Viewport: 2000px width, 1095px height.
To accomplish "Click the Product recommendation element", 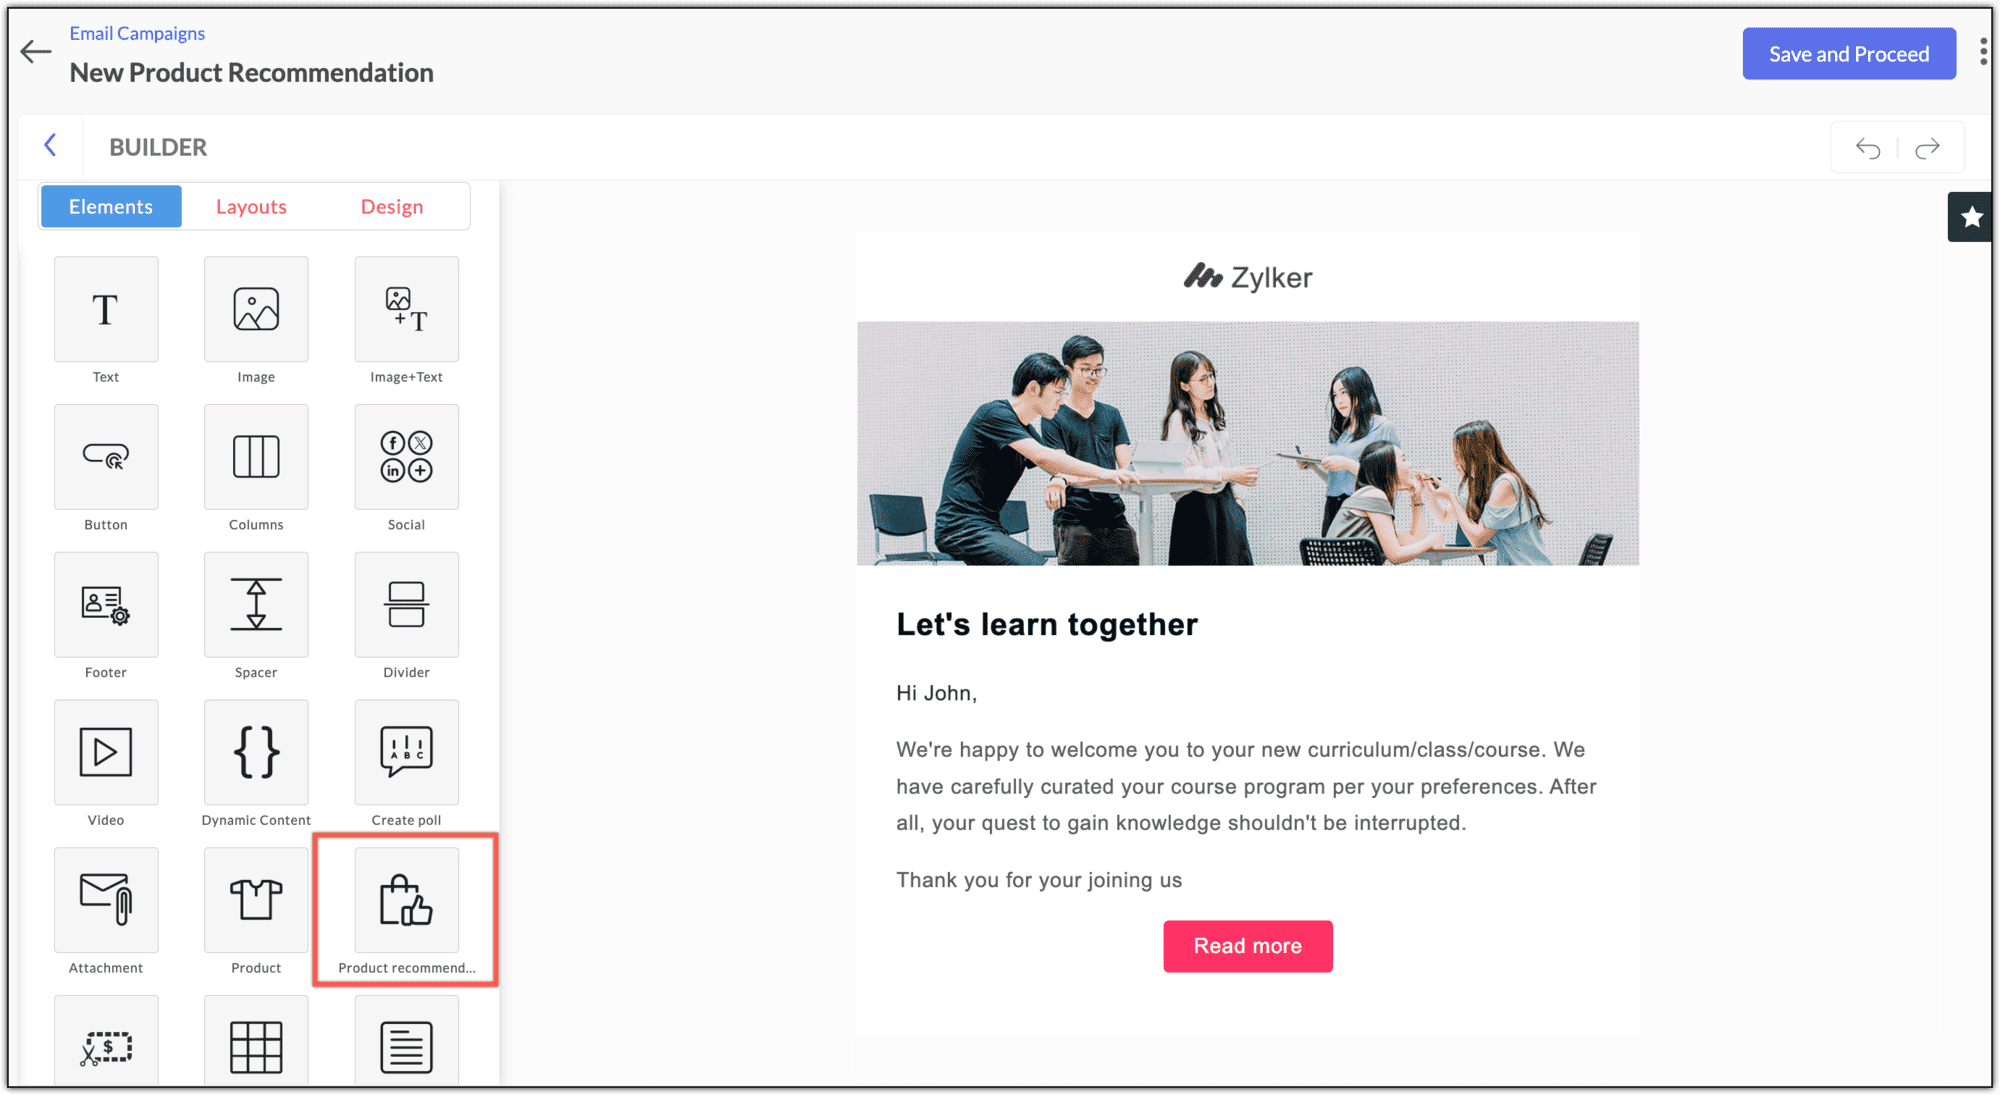I will click(406, 900).
